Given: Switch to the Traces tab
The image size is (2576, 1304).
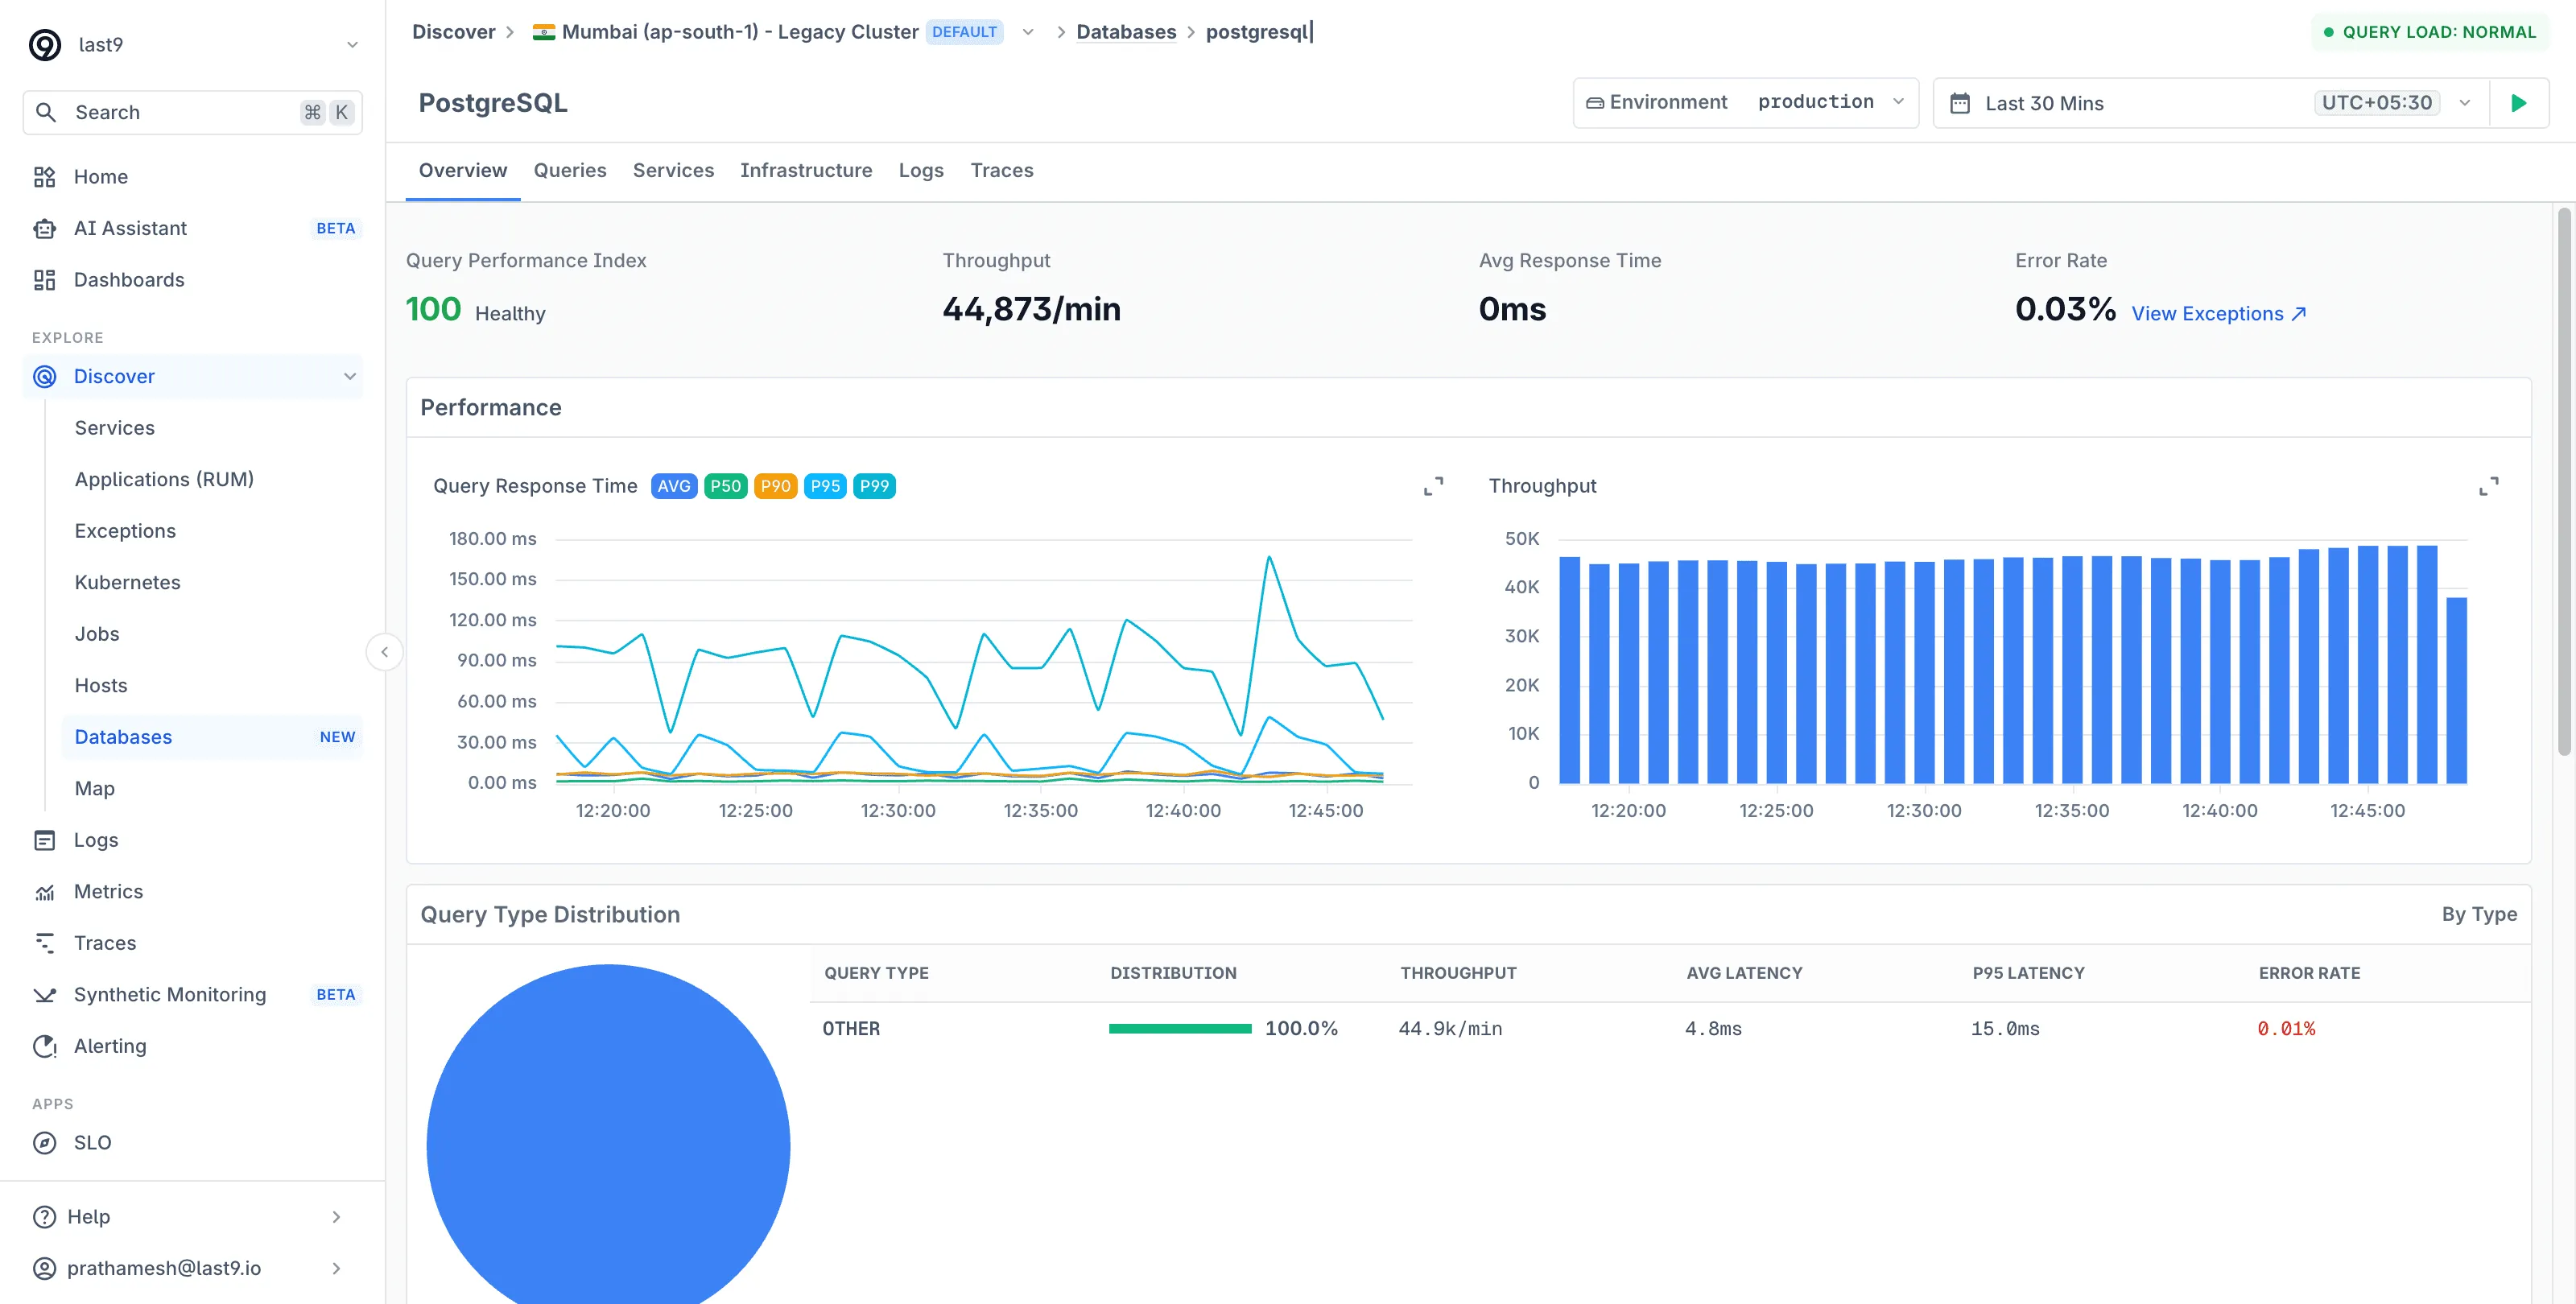Looking at the screenshot, I should pos(1002,170).
